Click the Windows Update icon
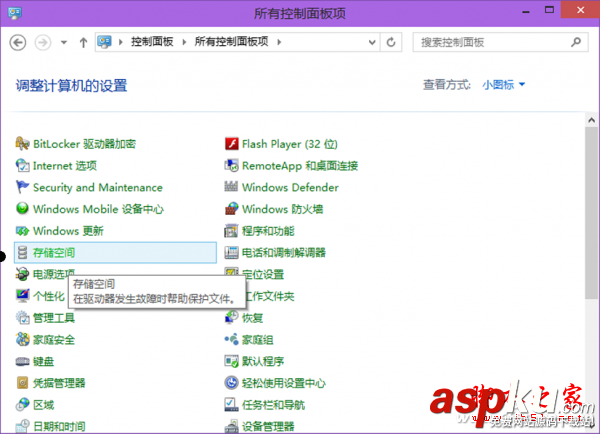600x434 pixels. click(23, 231)
